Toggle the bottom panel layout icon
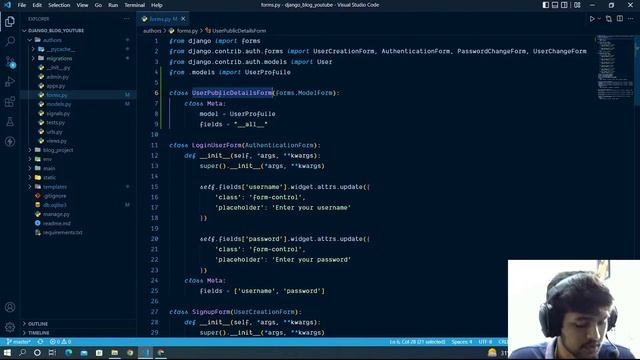The width and height of the screenshot is (640, 360). 555,5
